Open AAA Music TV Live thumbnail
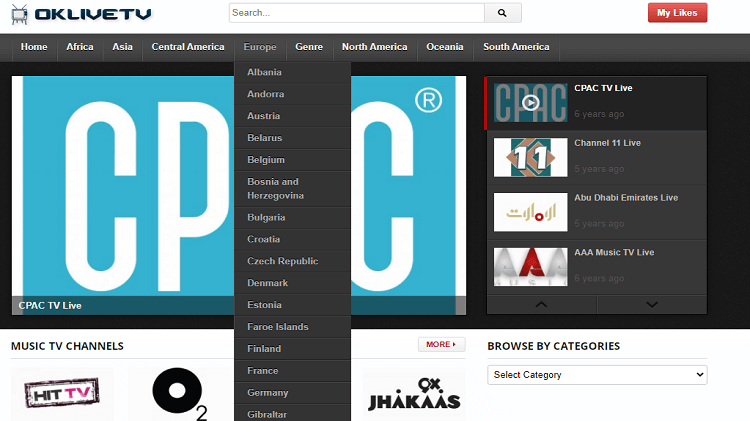Viewport: 750px width, 421px height. (x=530, y=267)
